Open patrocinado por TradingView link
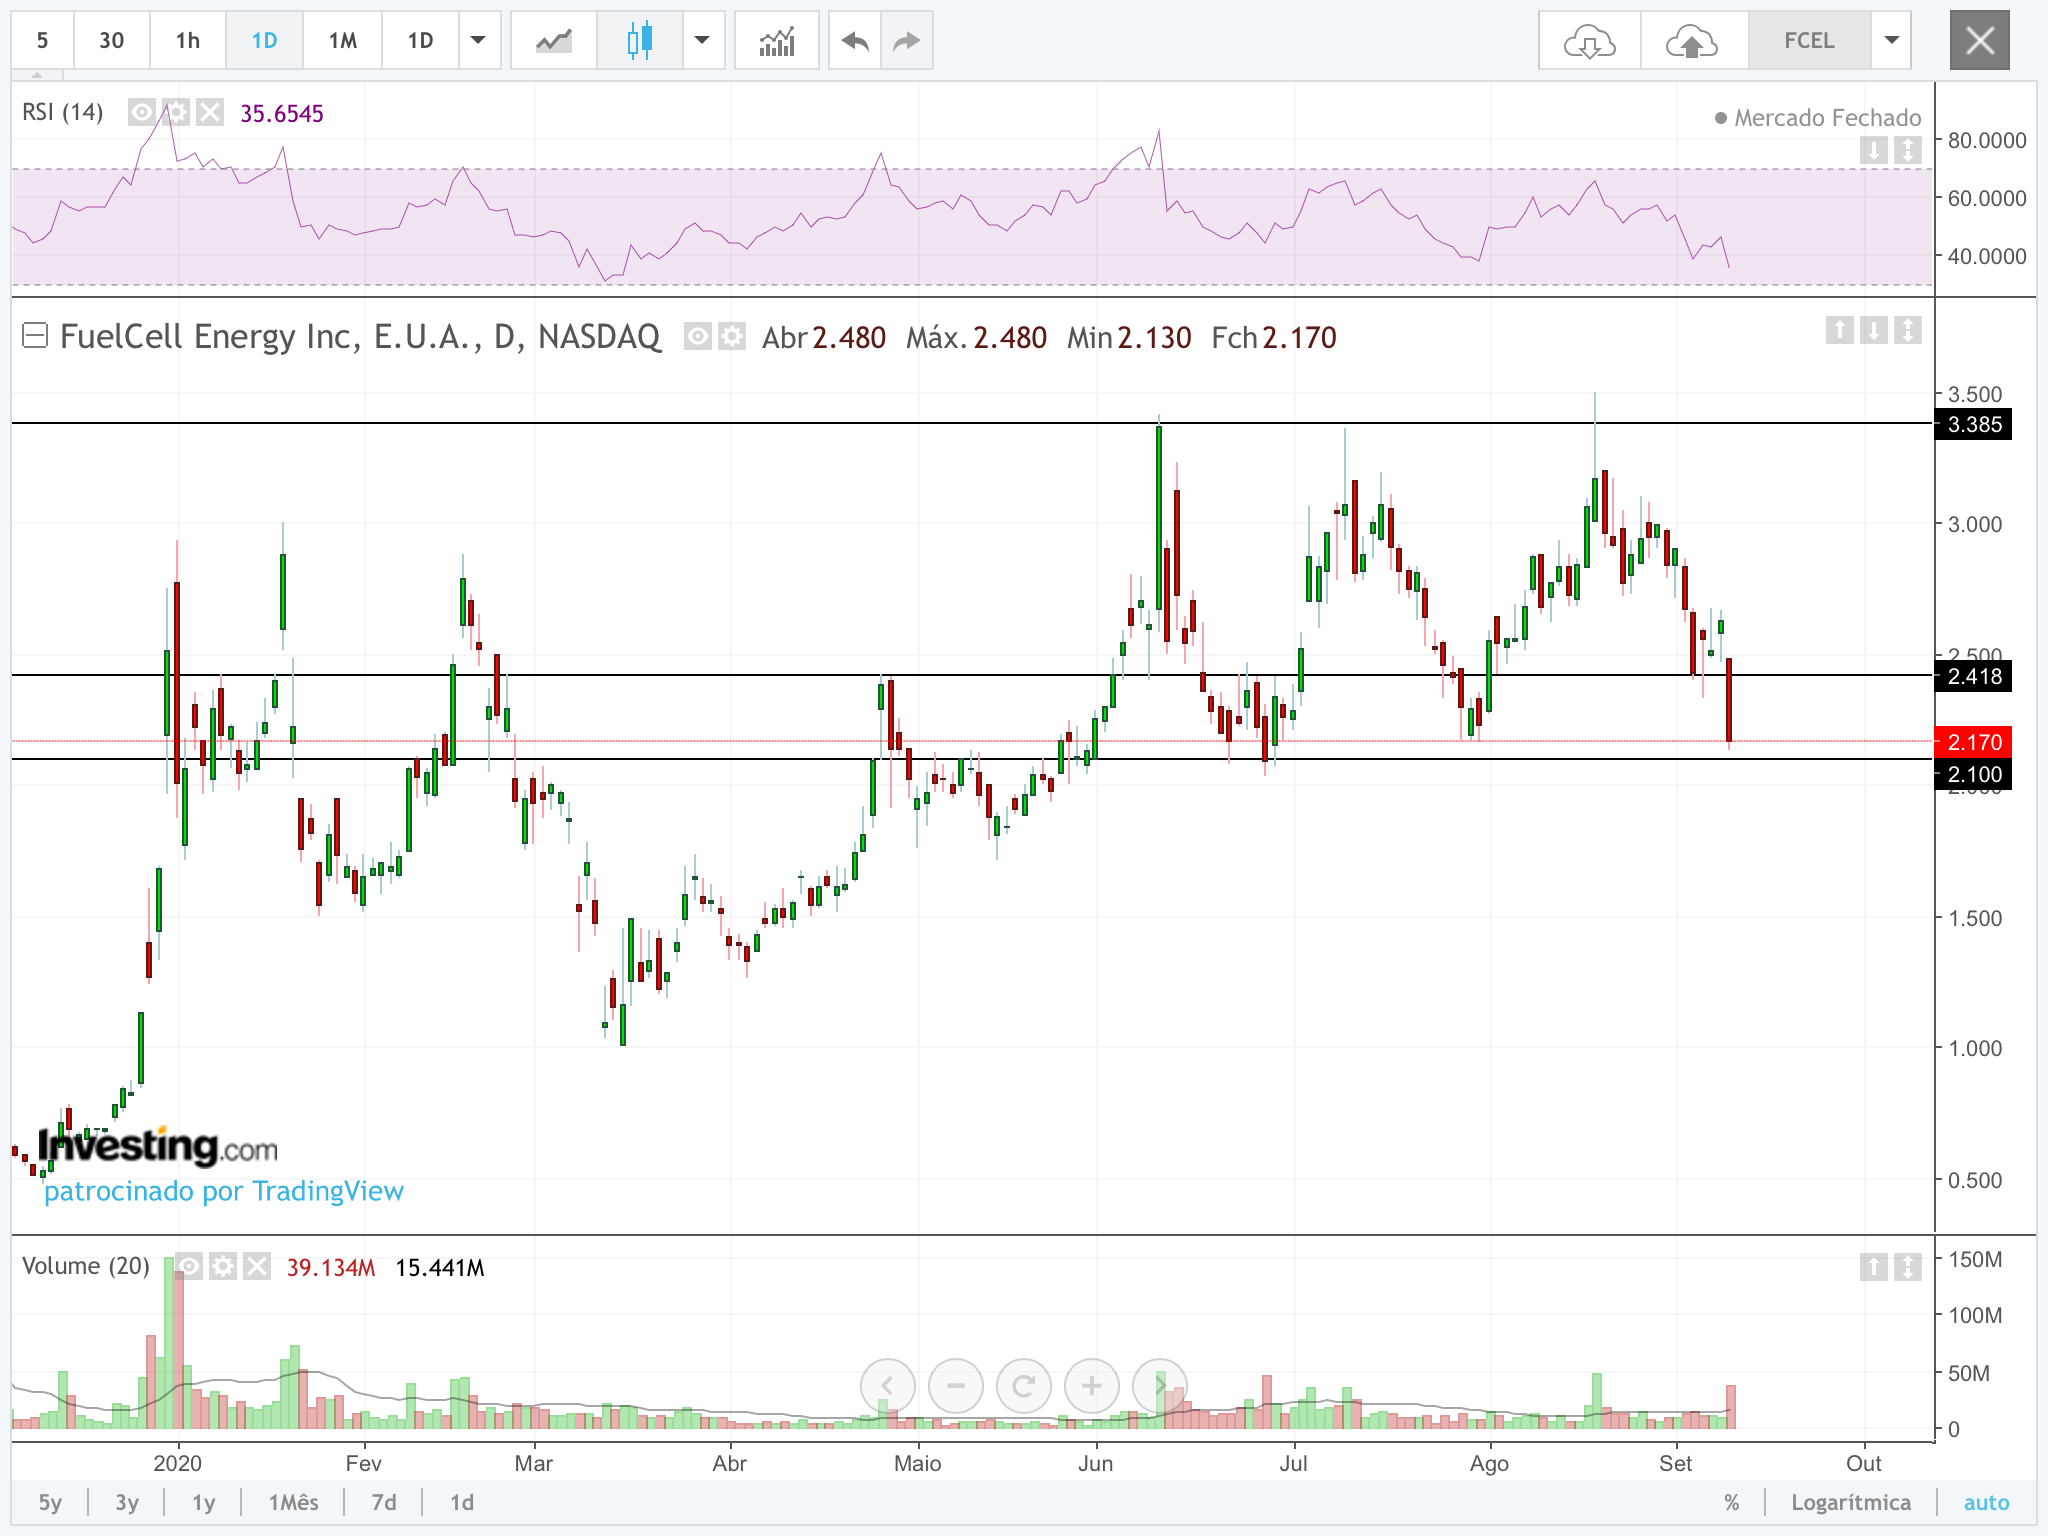2048x1536 pixels. [224, 1191]
